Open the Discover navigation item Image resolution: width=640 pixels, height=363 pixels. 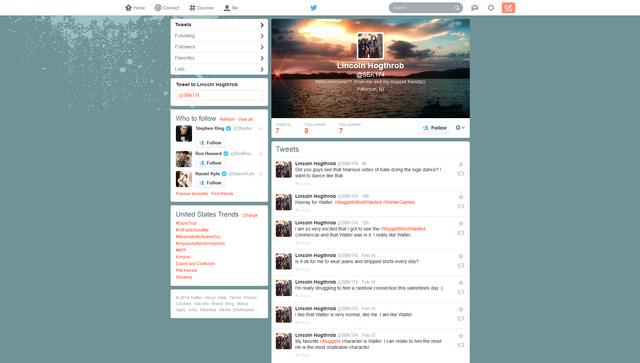click(202, 8)
